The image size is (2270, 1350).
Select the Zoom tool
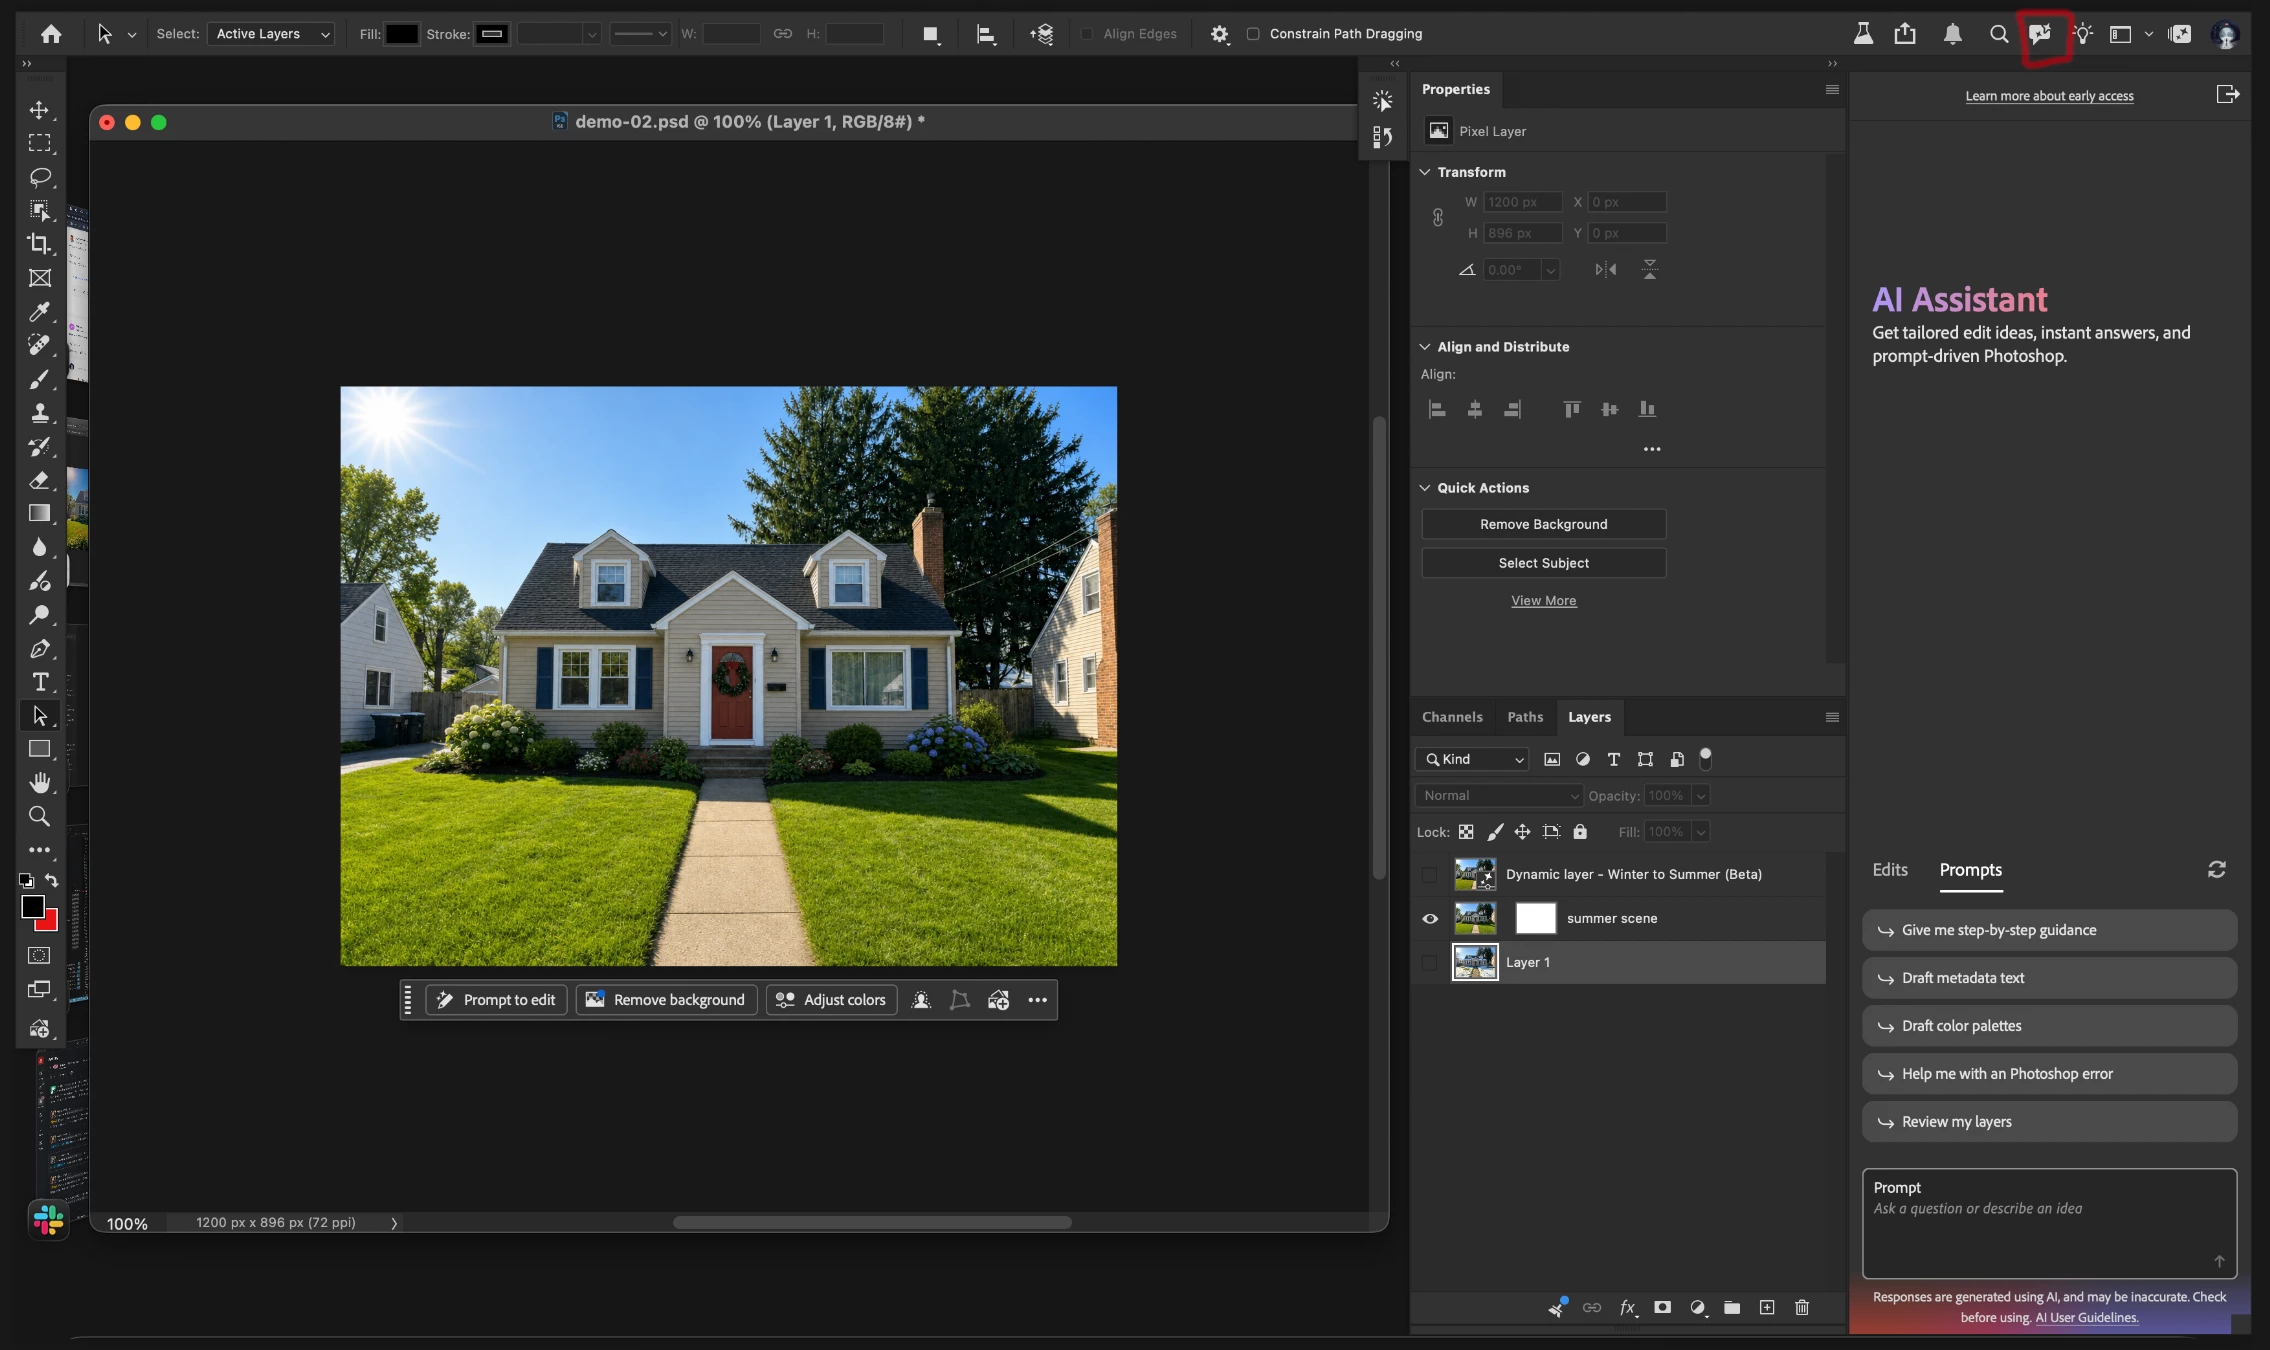coord(39,816)
